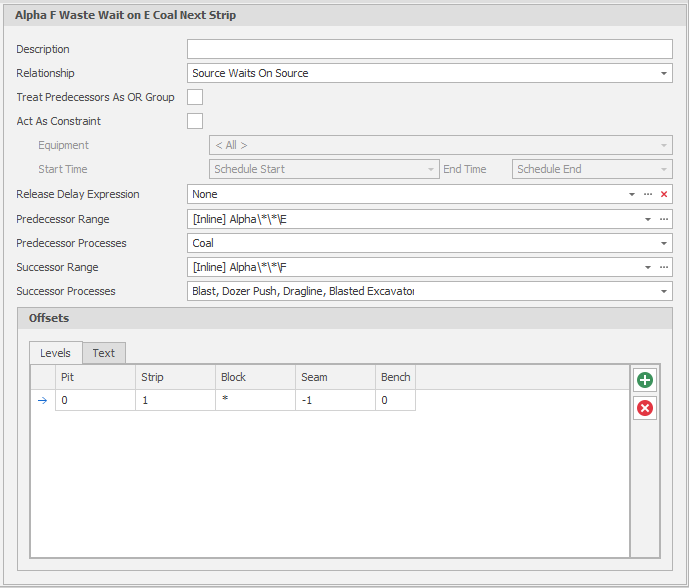
Task: Click the Strip column header
Action: point(175,377)
